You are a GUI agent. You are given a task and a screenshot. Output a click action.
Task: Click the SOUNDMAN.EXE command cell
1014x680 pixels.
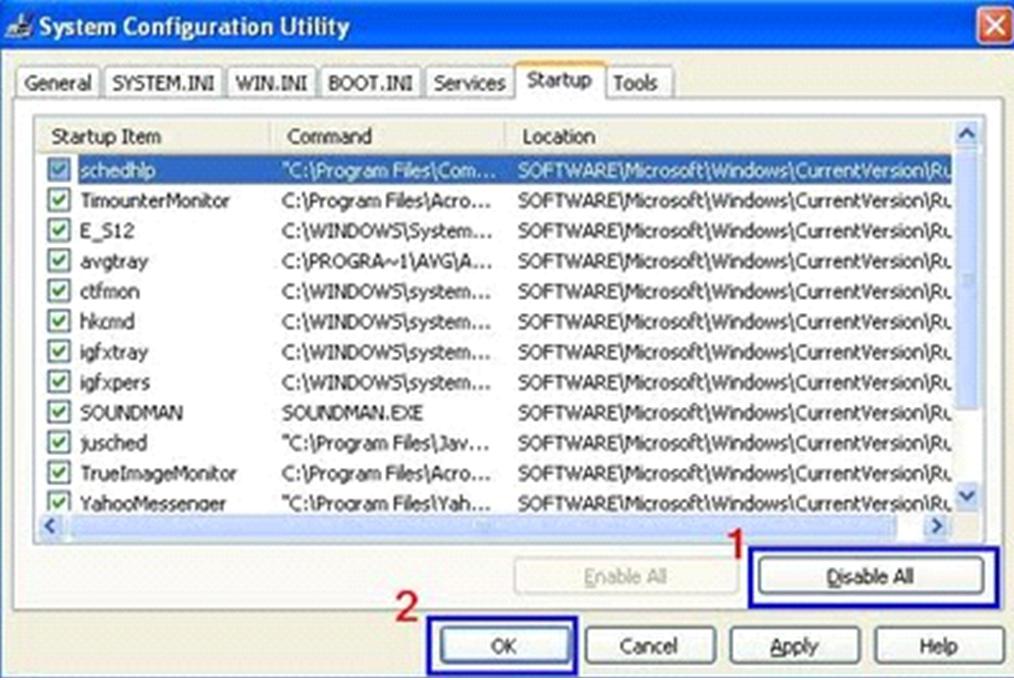tap(352, 412)
